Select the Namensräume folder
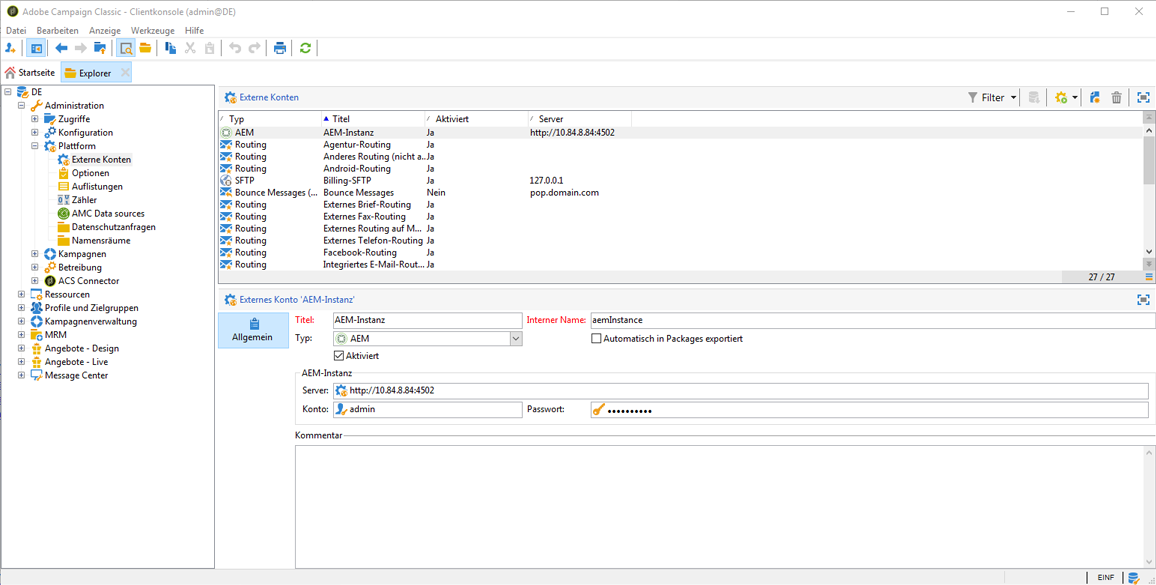Image resolution: width=1156 pixels, height=585 pixels. point(101,240)
